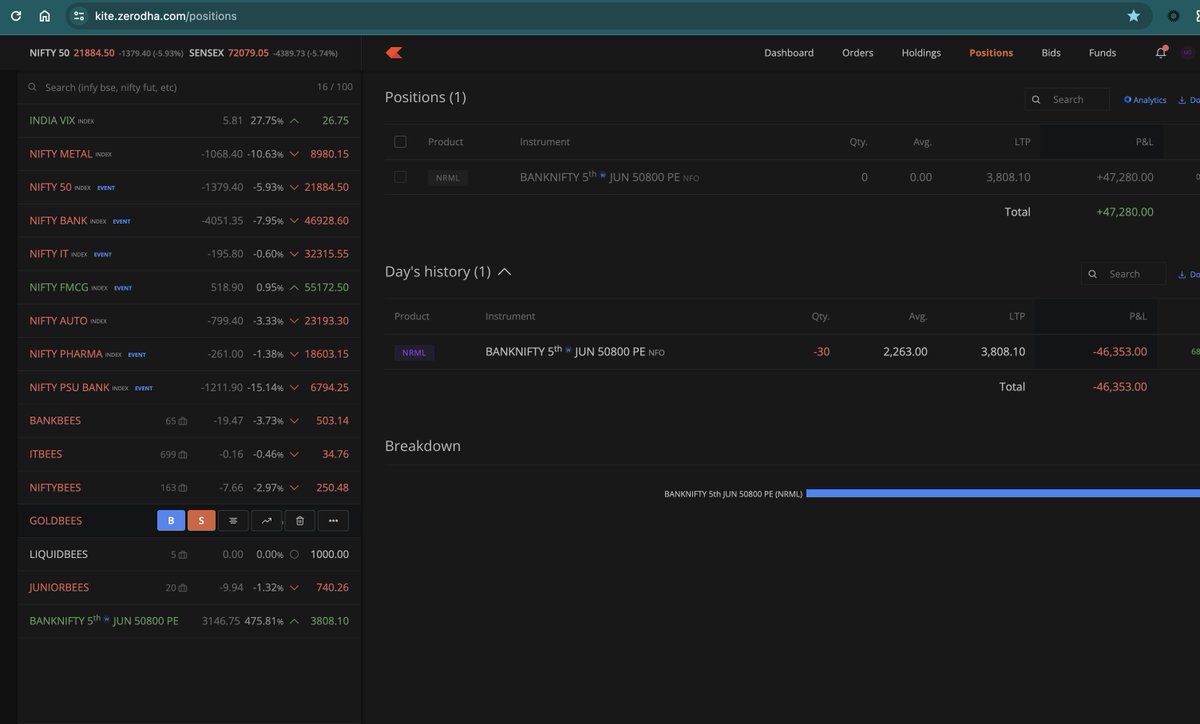Viewport: 1200px width, 724px height.
Task: Click the Positions download icon
Action: (x=1182, y=100)
